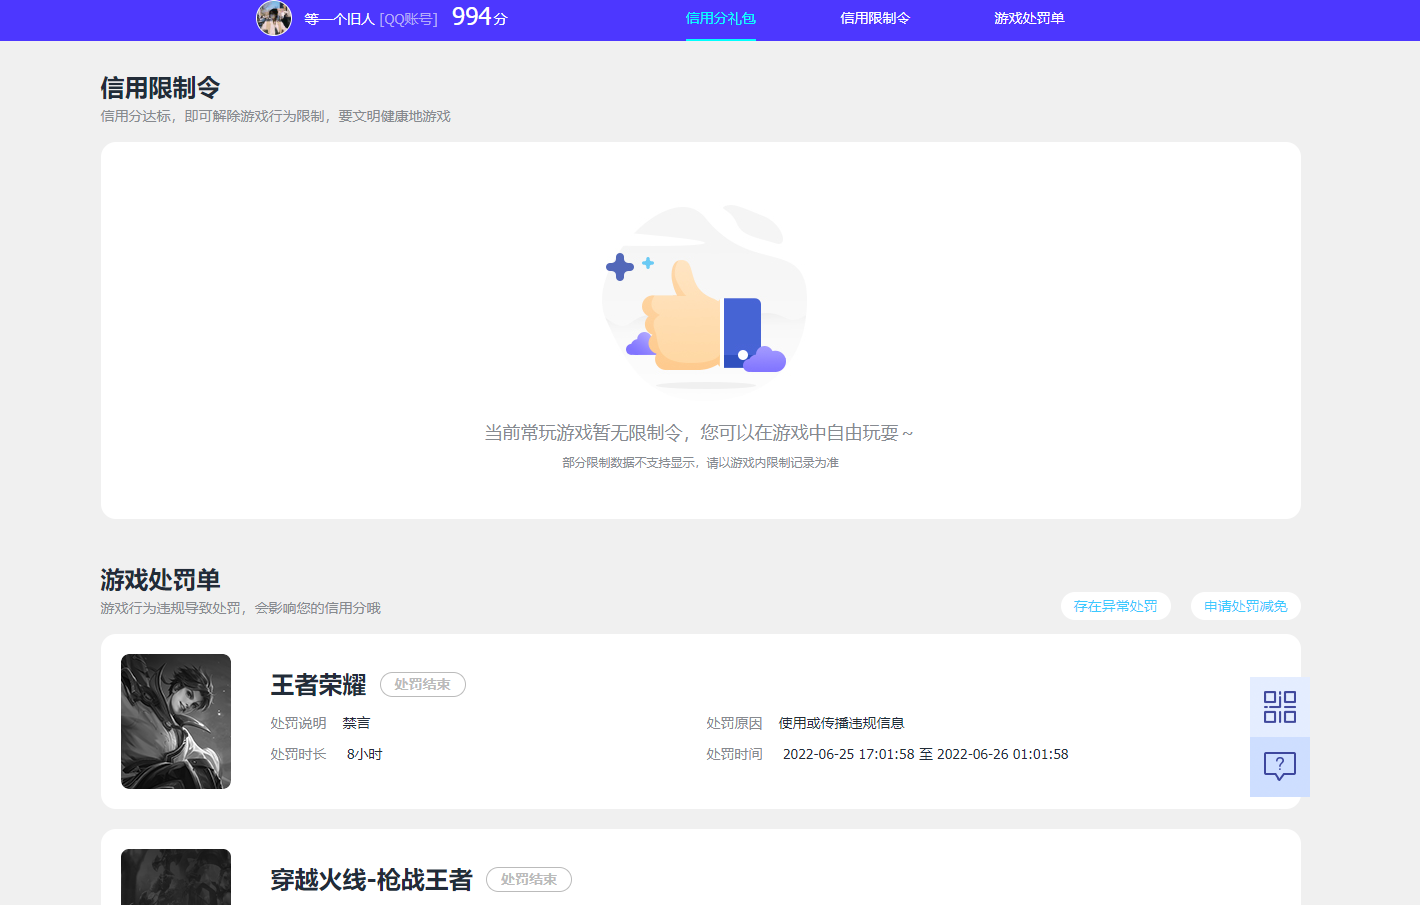Click 使用或传播违规信息 reason text
This screenshot has height=905, width=1420.
(841, 723)
